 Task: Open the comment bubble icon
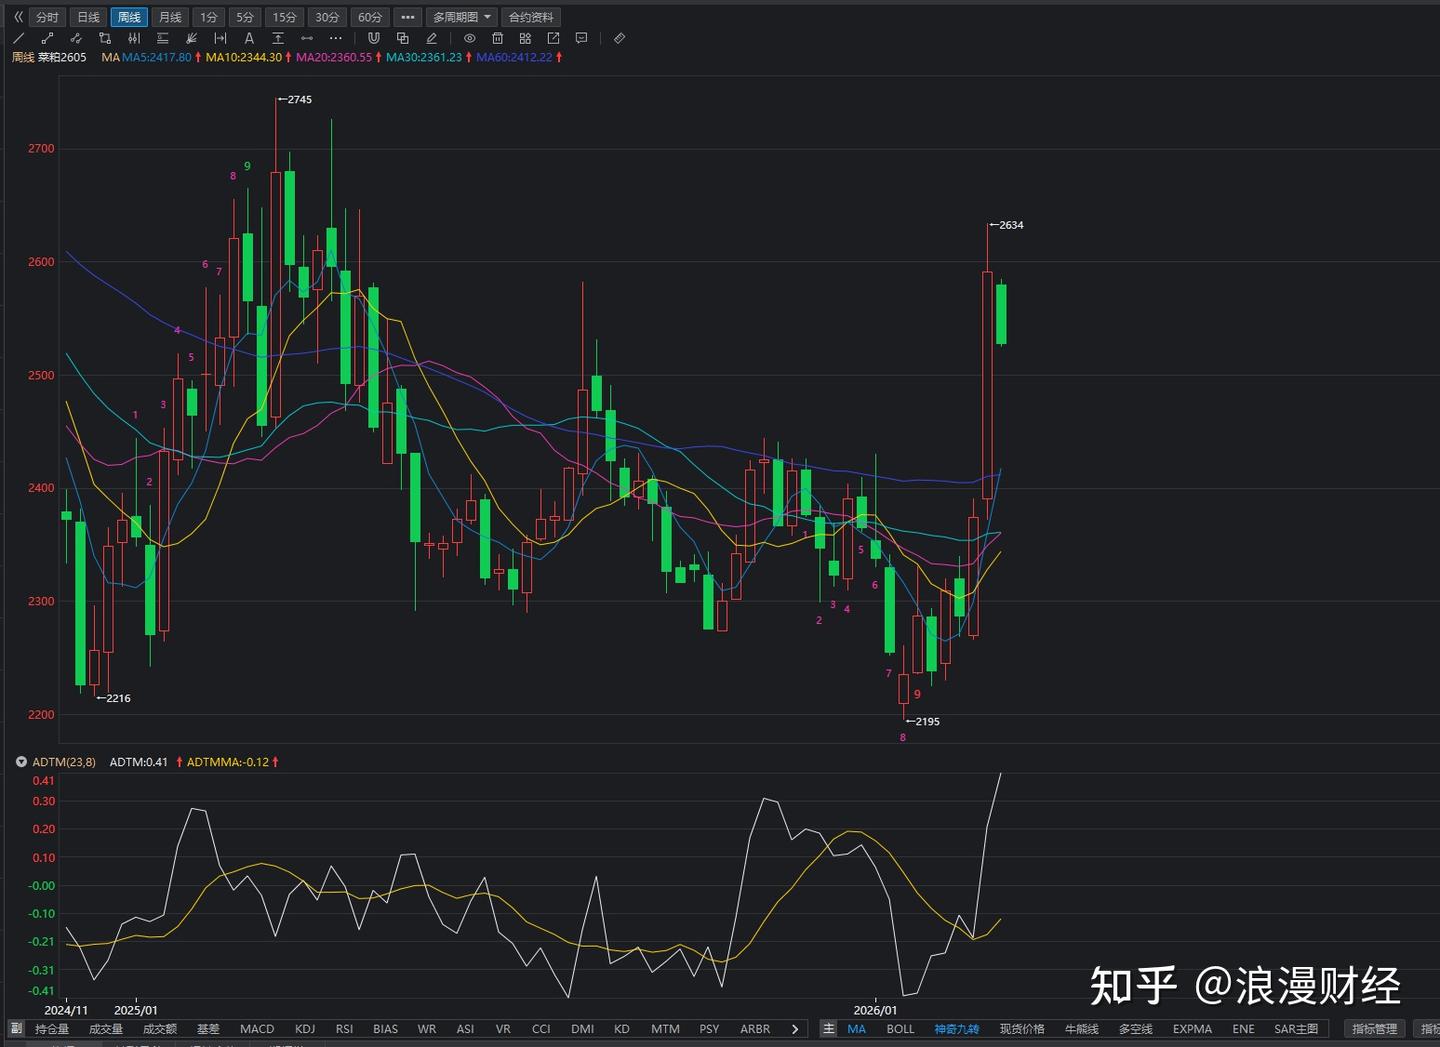tap(582, 38)
